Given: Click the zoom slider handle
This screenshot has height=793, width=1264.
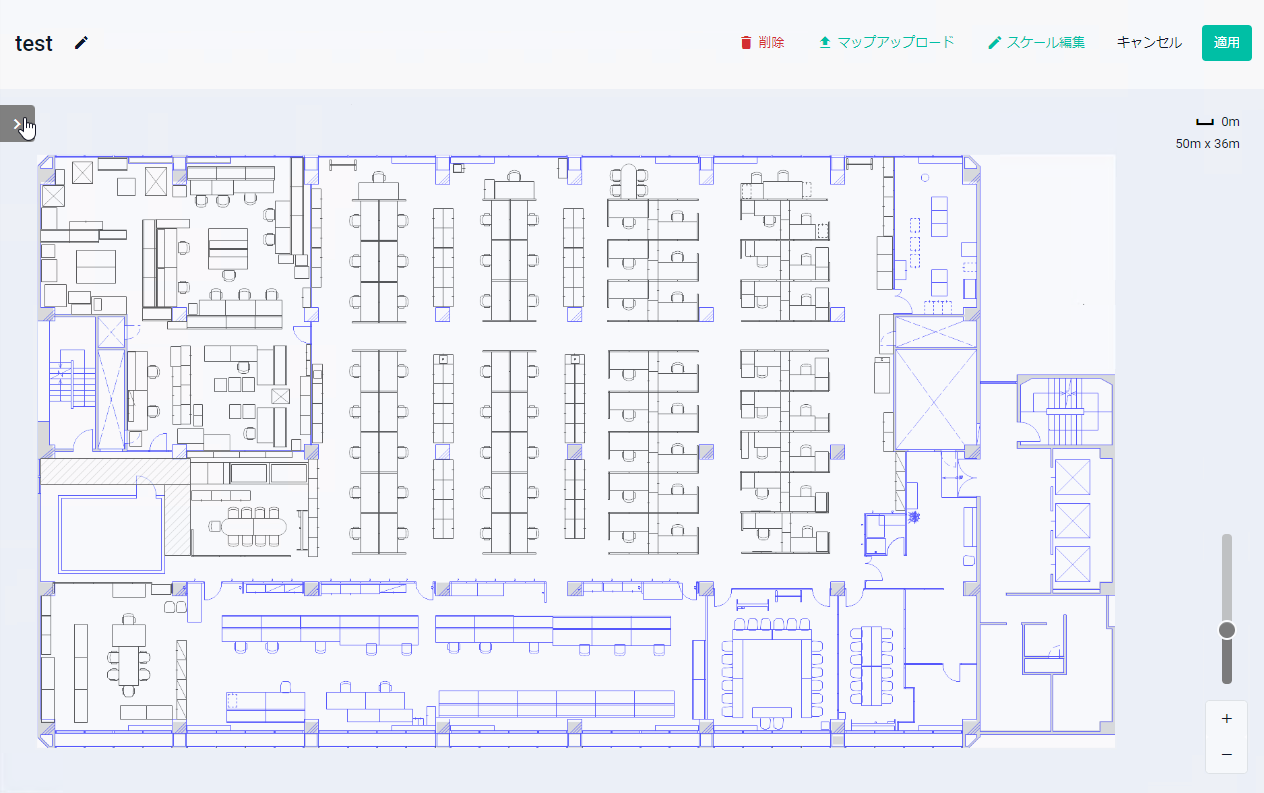Looking at the screenshot, I should coord(1227,630).
